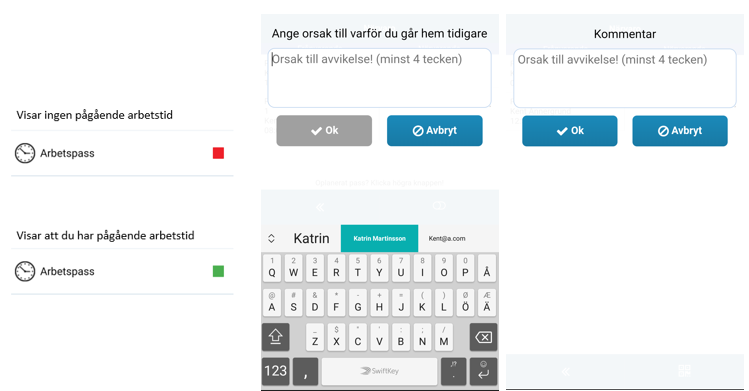Click the greyed Ok button in the early-leave dialog

click(x=324, y=130)
